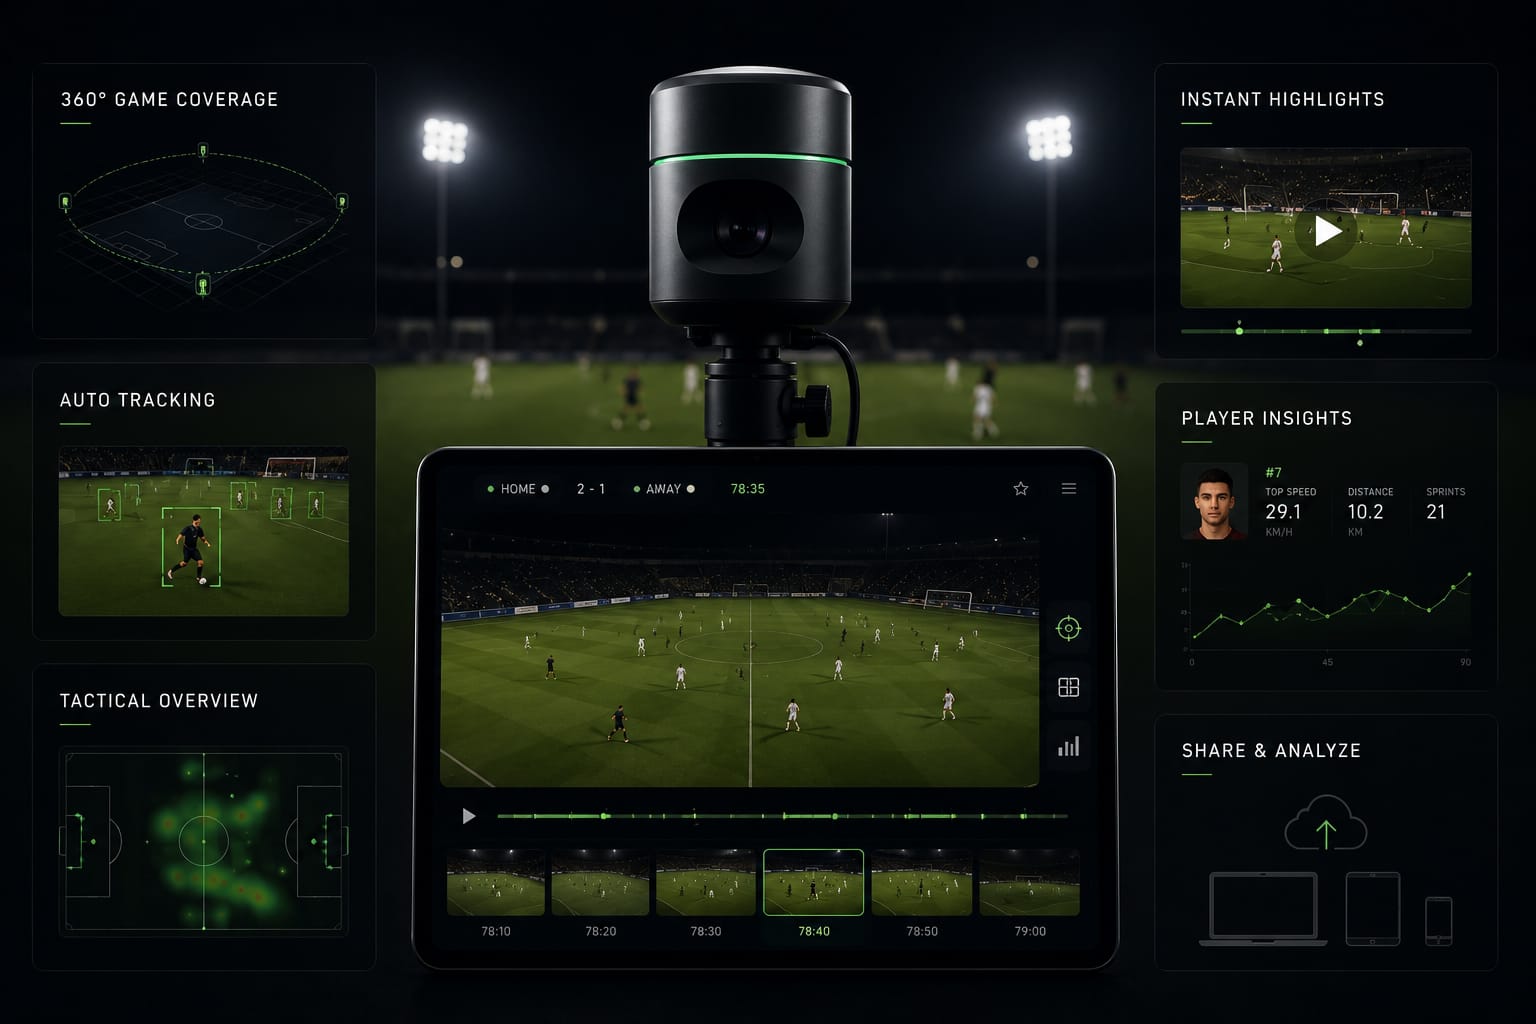The image size is (1536, 1024).
Task: Click the right camera marker on coverage diagram
Action: [x=342, y=202]
